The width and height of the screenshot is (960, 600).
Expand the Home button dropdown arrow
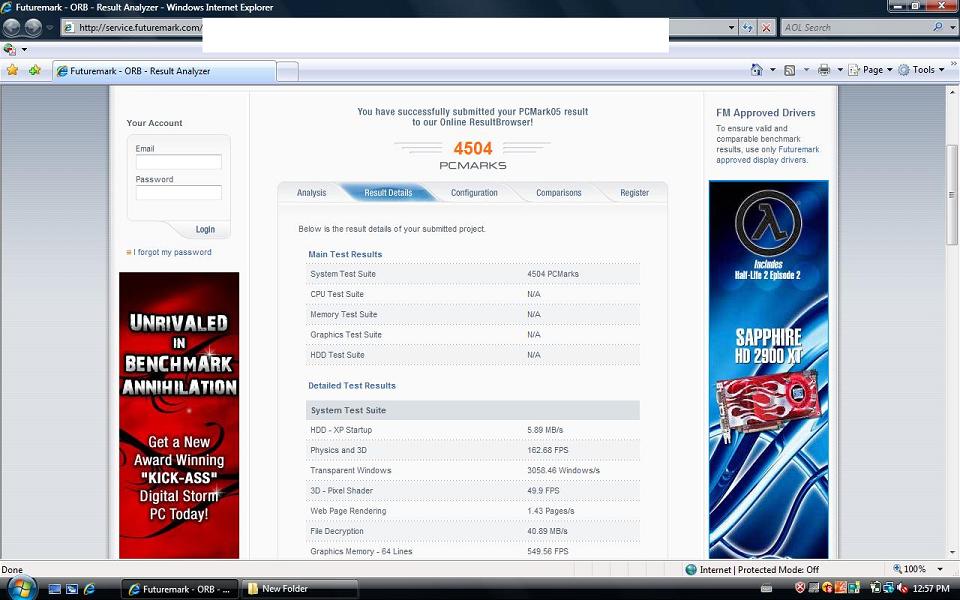tap(772, 70)
